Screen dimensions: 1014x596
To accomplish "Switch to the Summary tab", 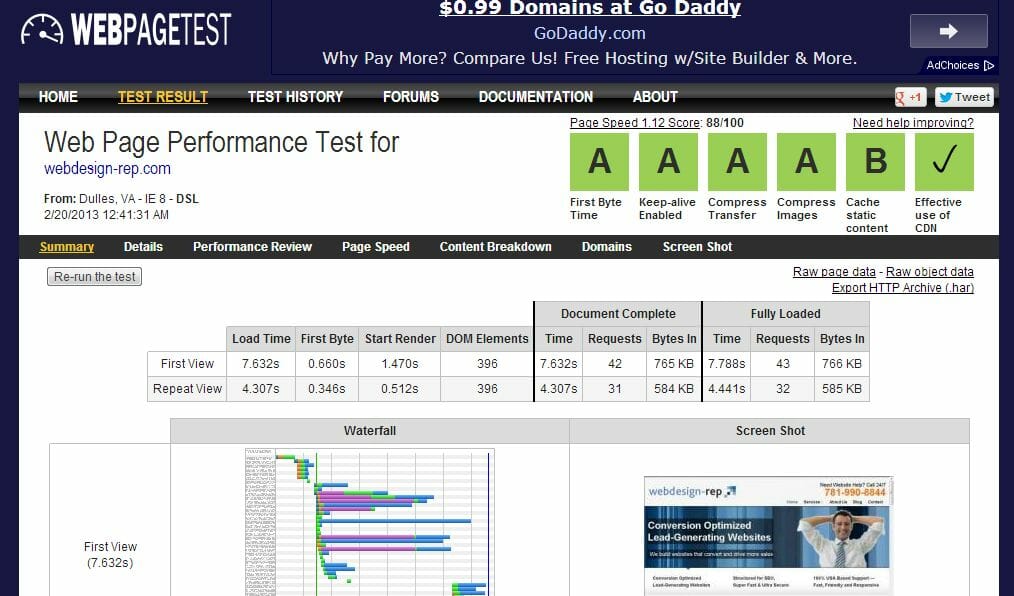I will coord(67,247).
